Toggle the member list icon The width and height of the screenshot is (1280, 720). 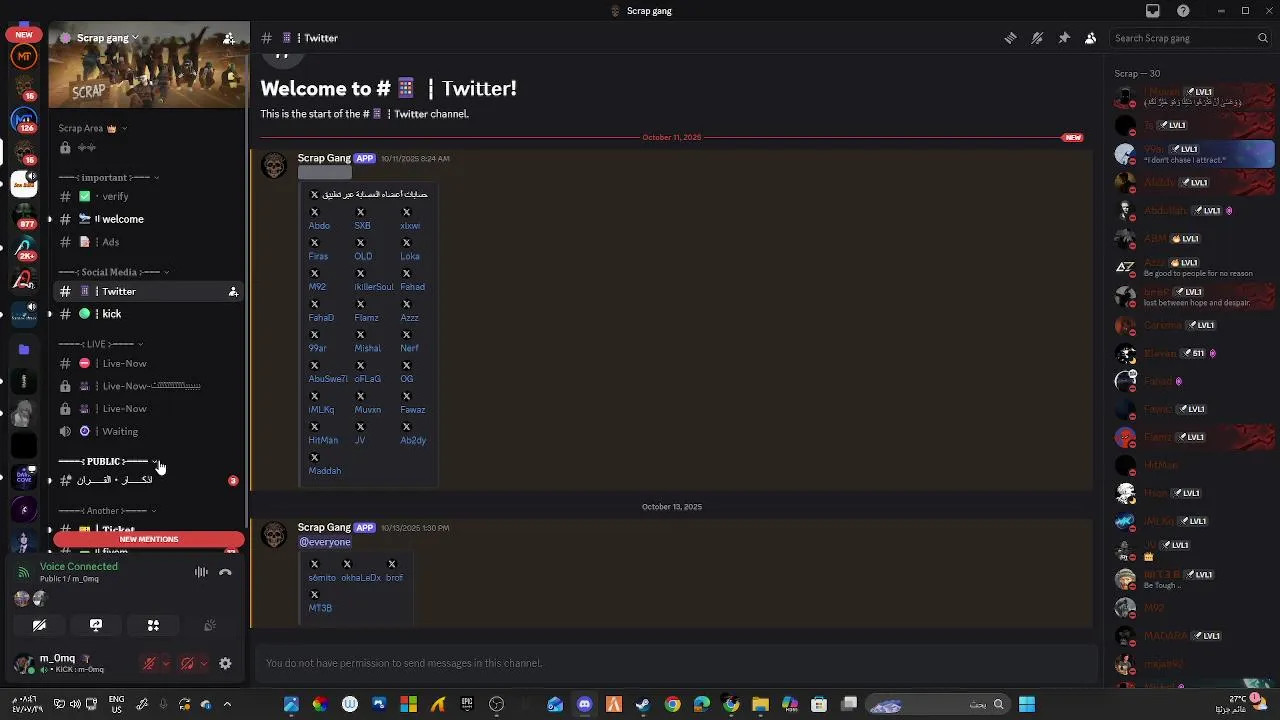click(1090, 38)
